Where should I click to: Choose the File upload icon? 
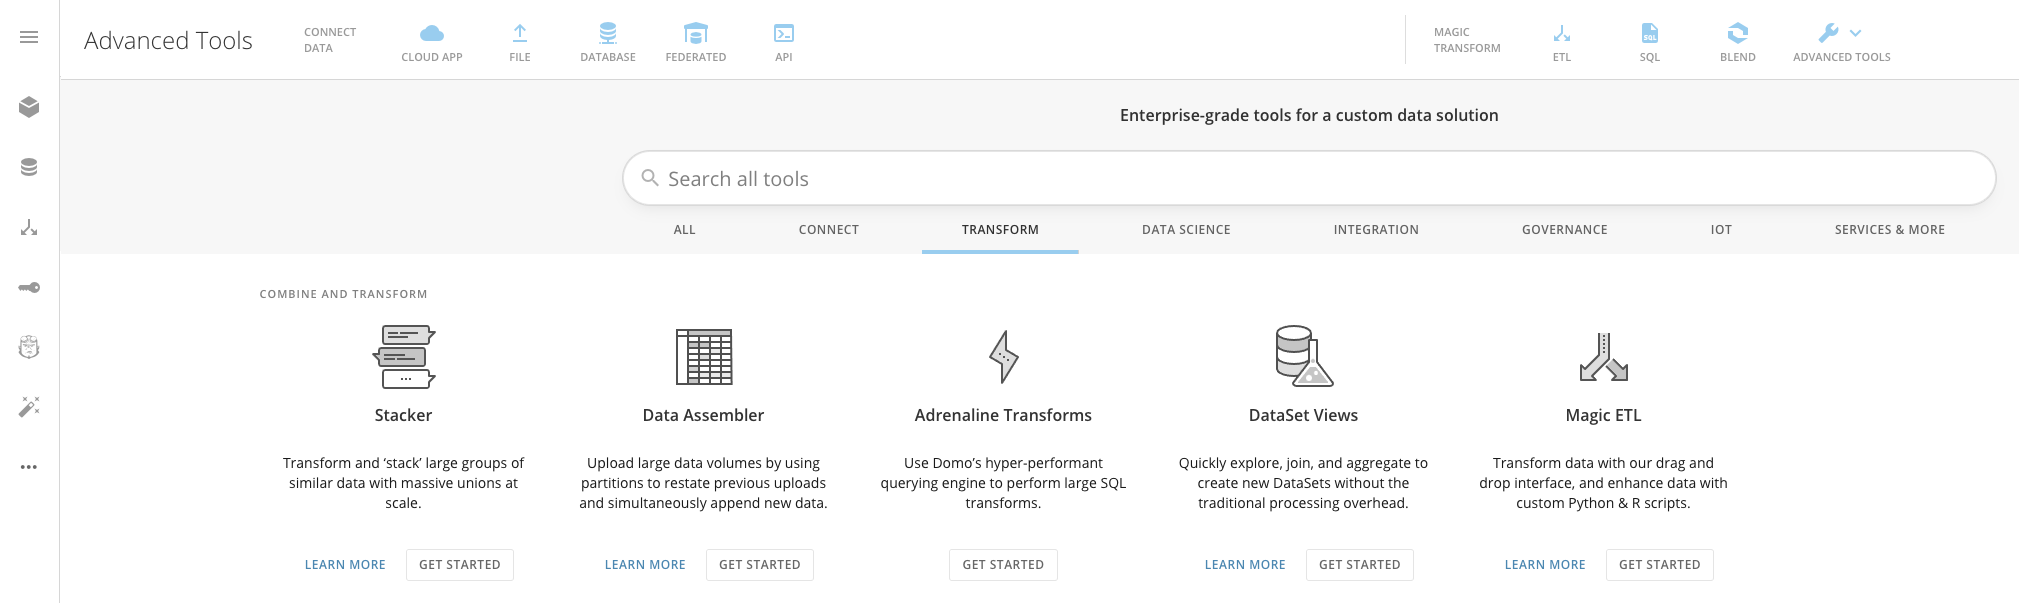tap(520, 34)
